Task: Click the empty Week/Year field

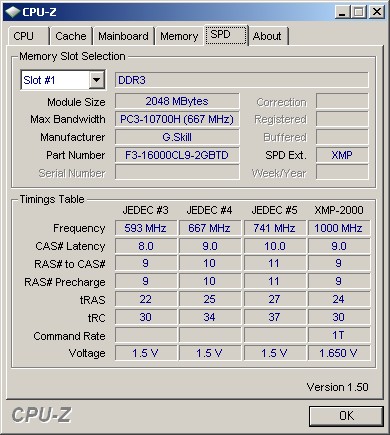Action: coord(342,172)
